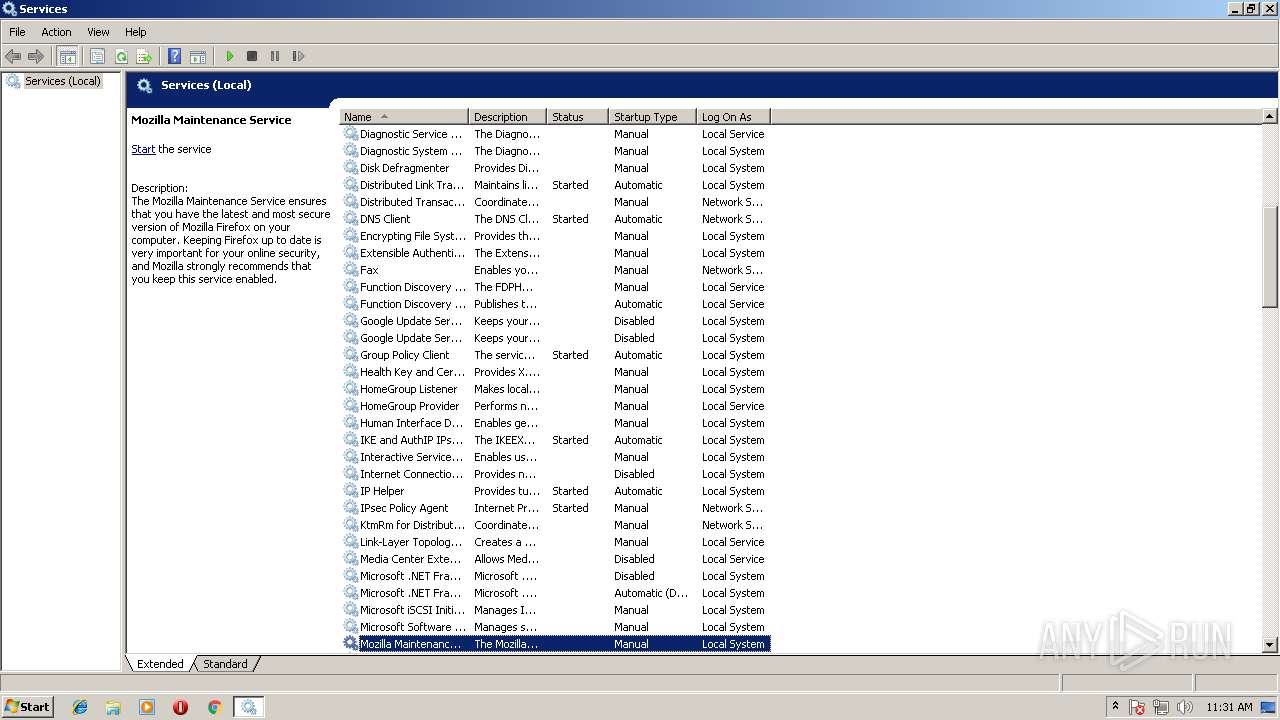Image resolution: width=1280 pixels, height=720 pixels.
Task: Toggle Show/Hide Action Pane icon
Action: (x=198, y=56)
